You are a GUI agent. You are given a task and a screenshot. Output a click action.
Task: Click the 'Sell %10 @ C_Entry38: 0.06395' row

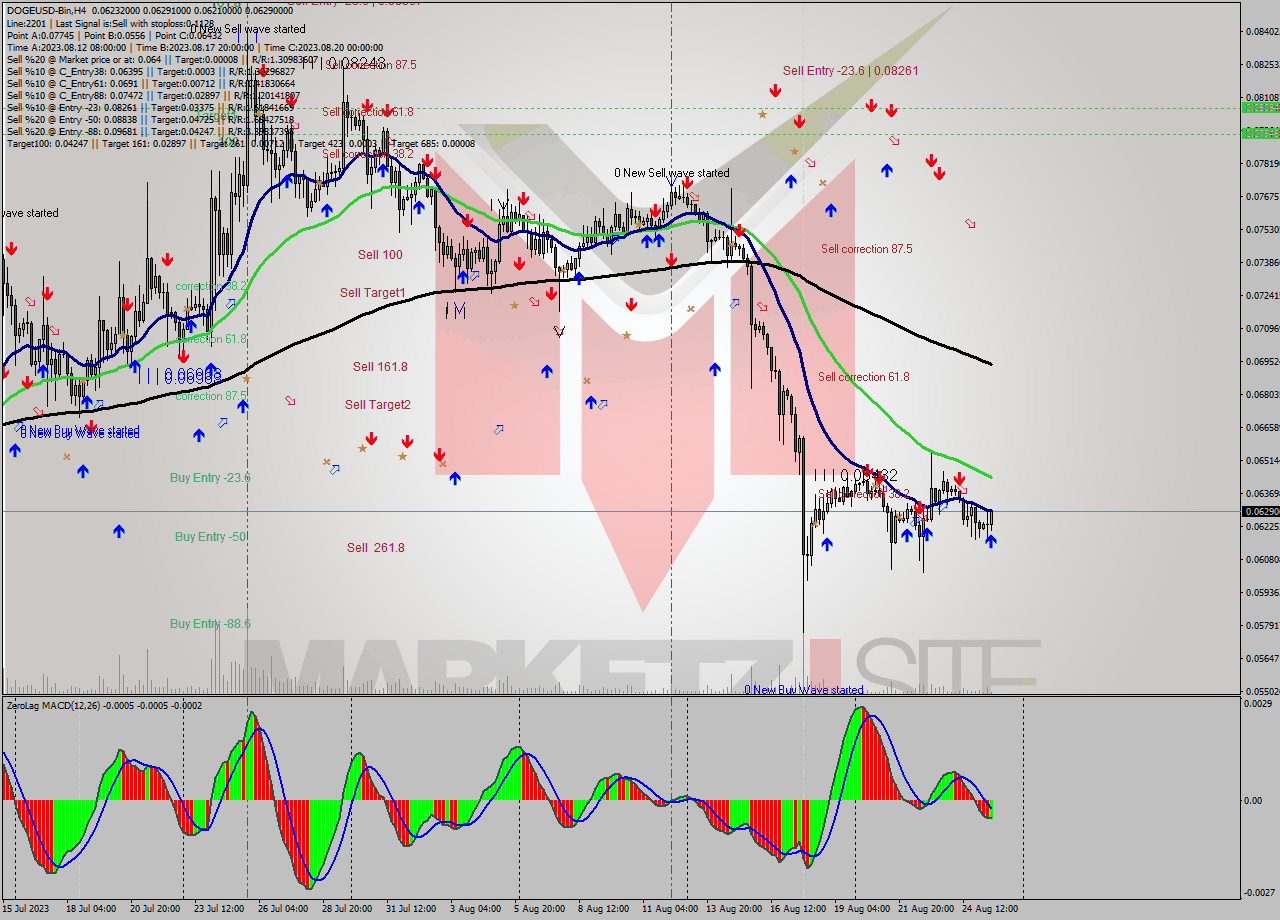click(x=150, y=71)
